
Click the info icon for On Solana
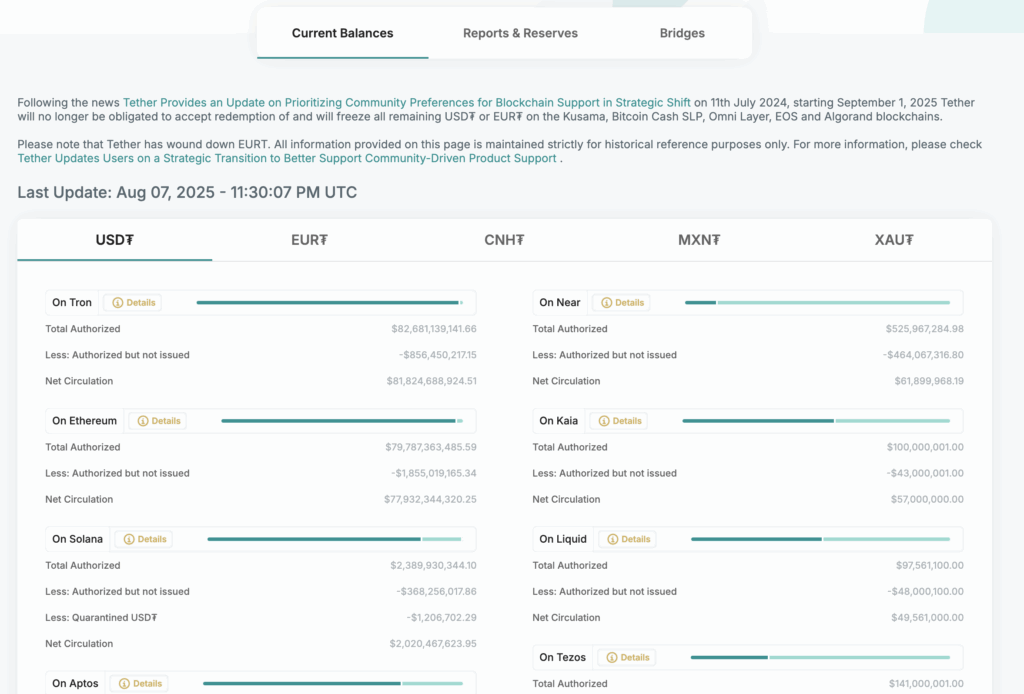pyautogui.click(x=129, y=539)
